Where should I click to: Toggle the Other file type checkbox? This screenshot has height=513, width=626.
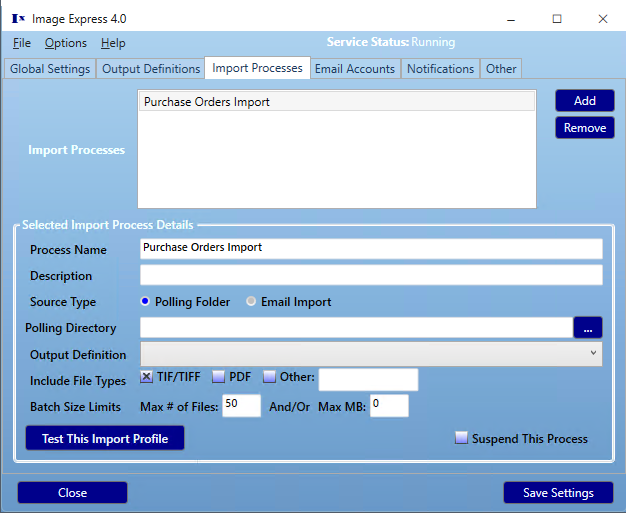(x=269, y=376)
